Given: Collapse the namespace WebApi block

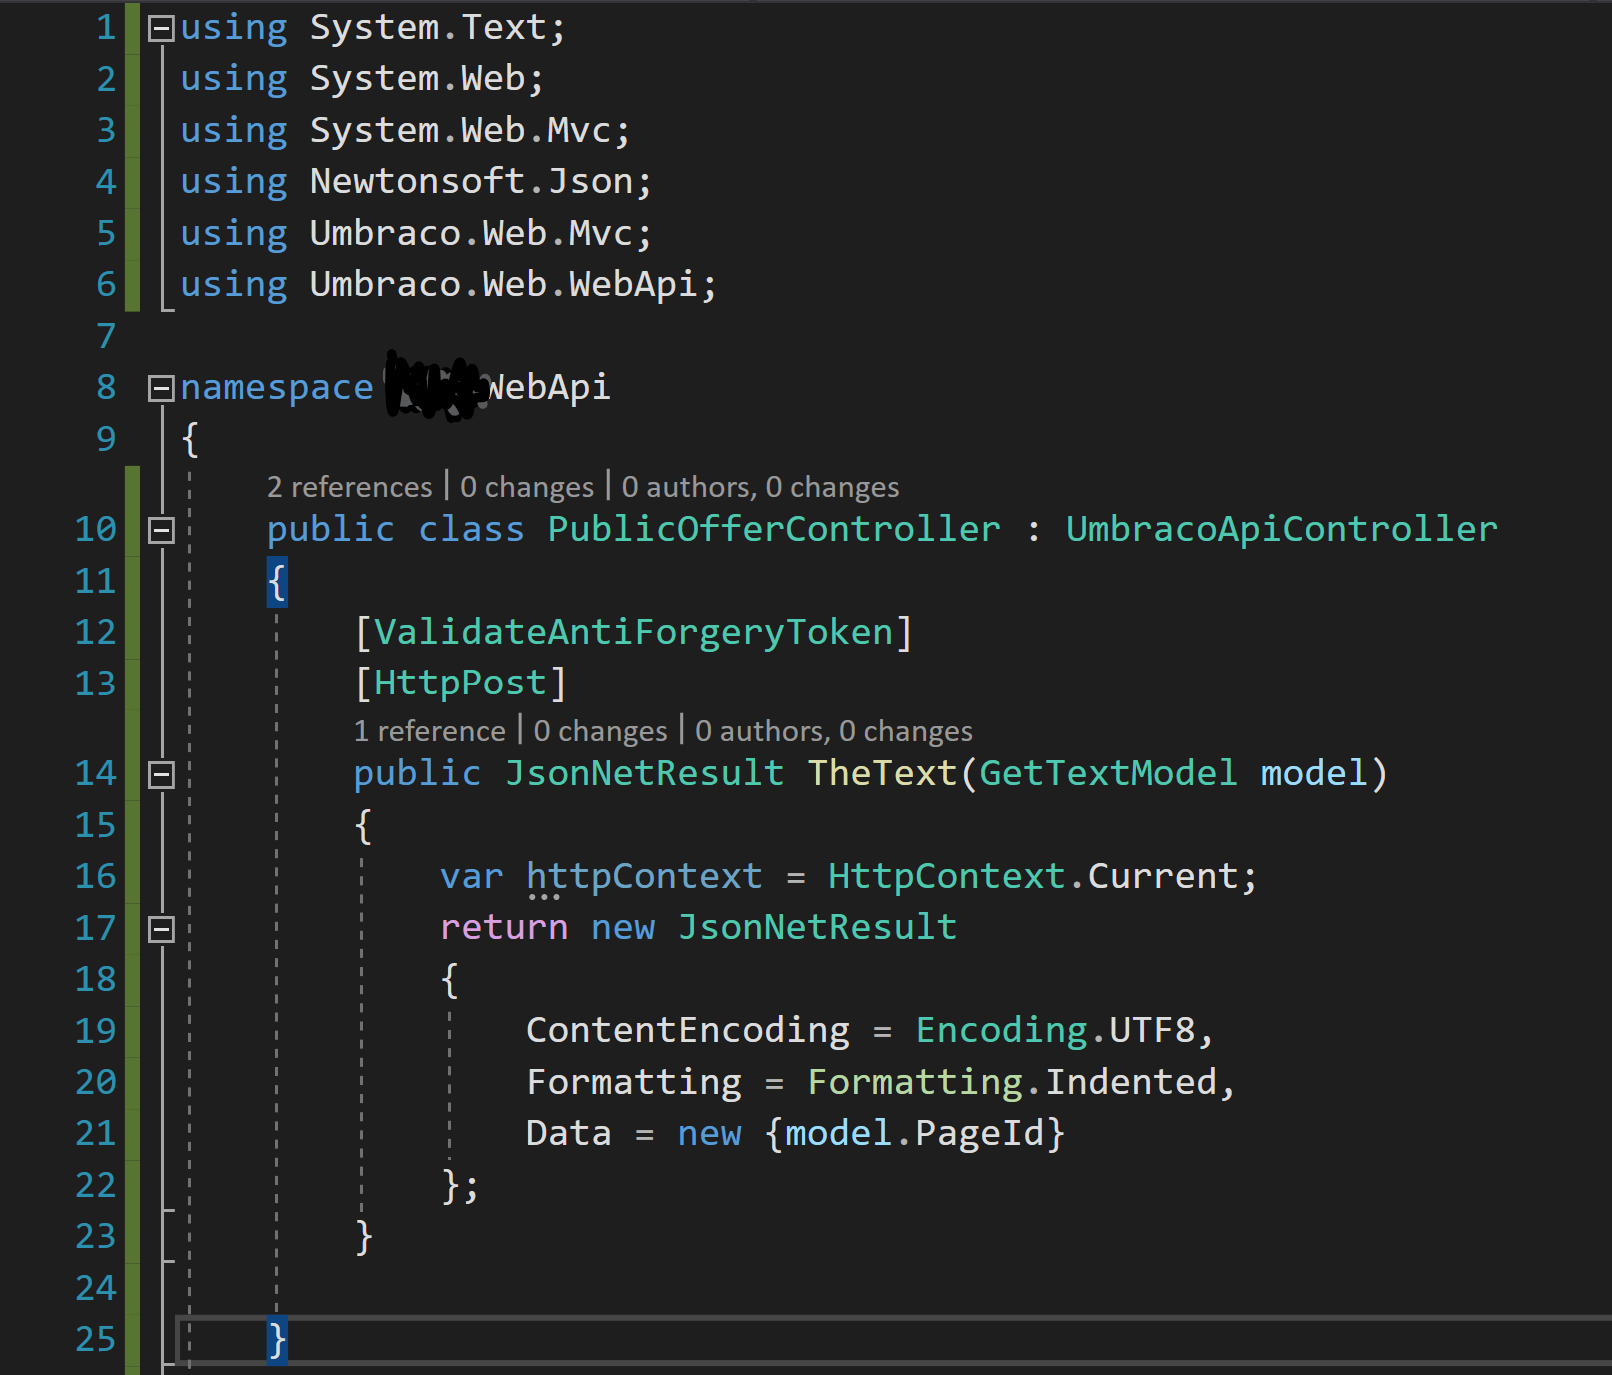Looking at the screenshot, I should click(161, 388).
